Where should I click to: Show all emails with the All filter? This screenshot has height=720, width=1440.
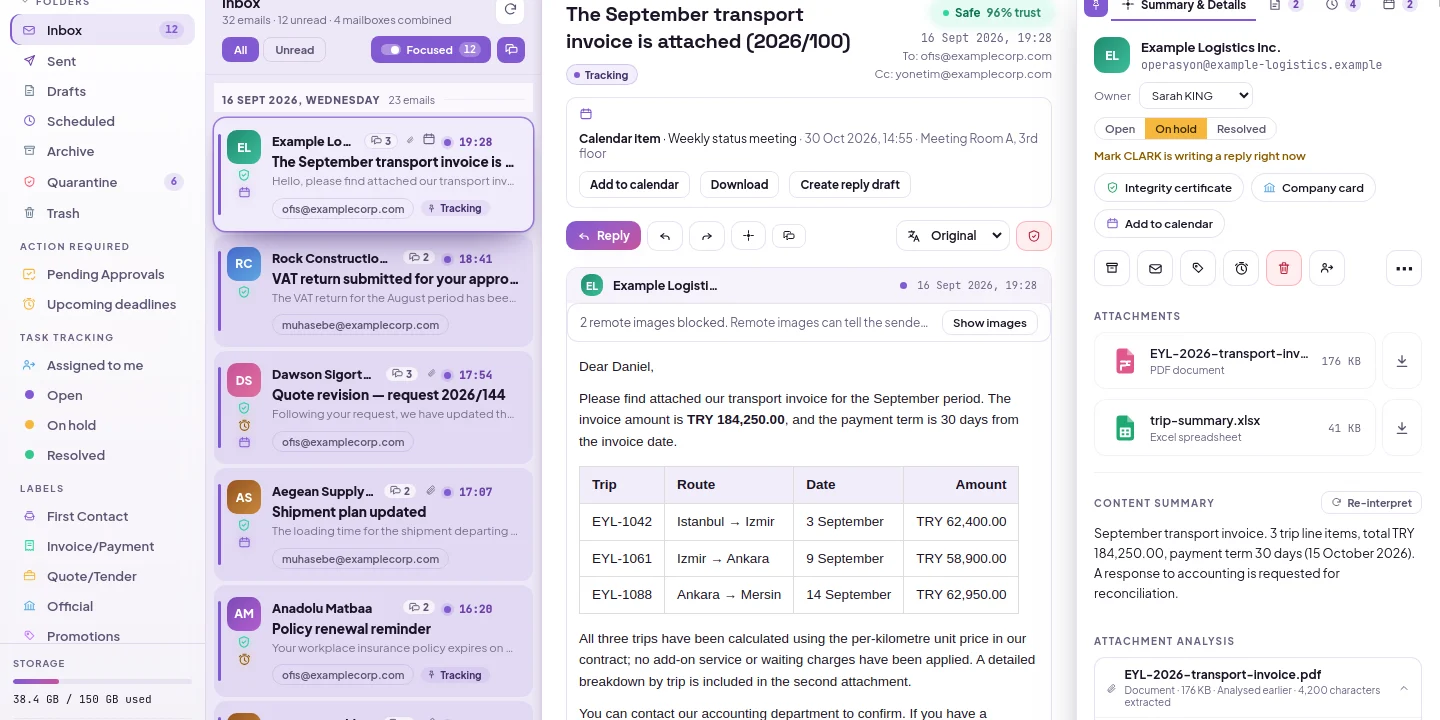pos(241,50)
